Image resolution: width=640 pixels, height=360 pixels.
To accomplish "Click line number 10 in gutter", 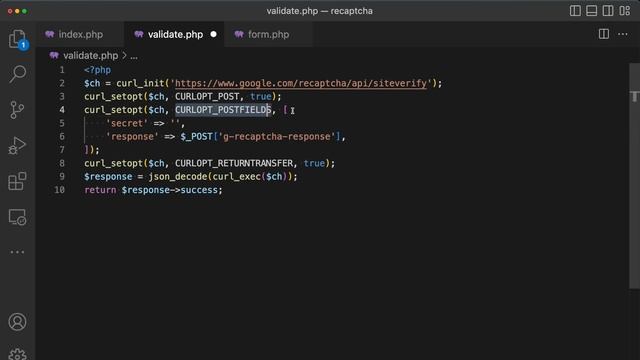I will point(60,190).
